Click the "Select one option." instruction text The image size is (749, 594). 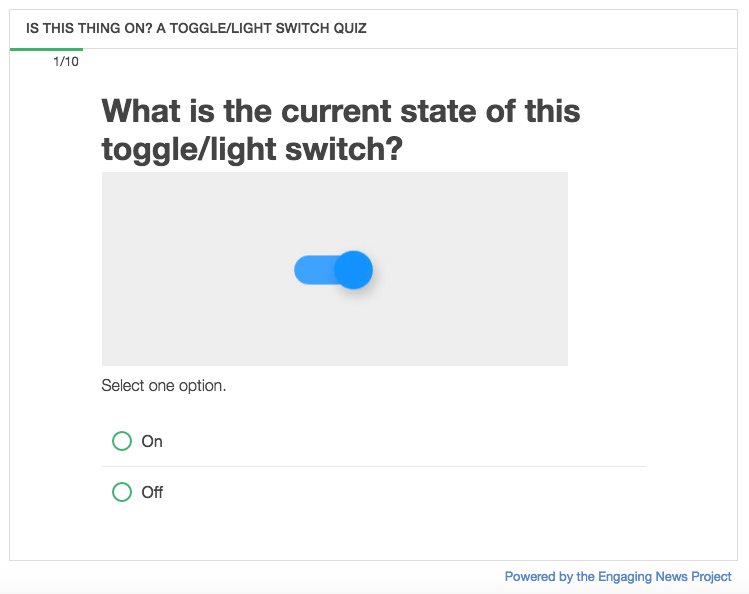point(163,385)
